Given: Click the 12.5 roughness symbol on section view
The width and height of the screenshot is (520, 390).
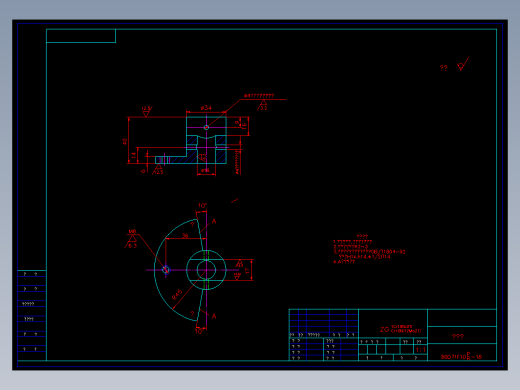Looking at the screenshot, I should [147, 111].
